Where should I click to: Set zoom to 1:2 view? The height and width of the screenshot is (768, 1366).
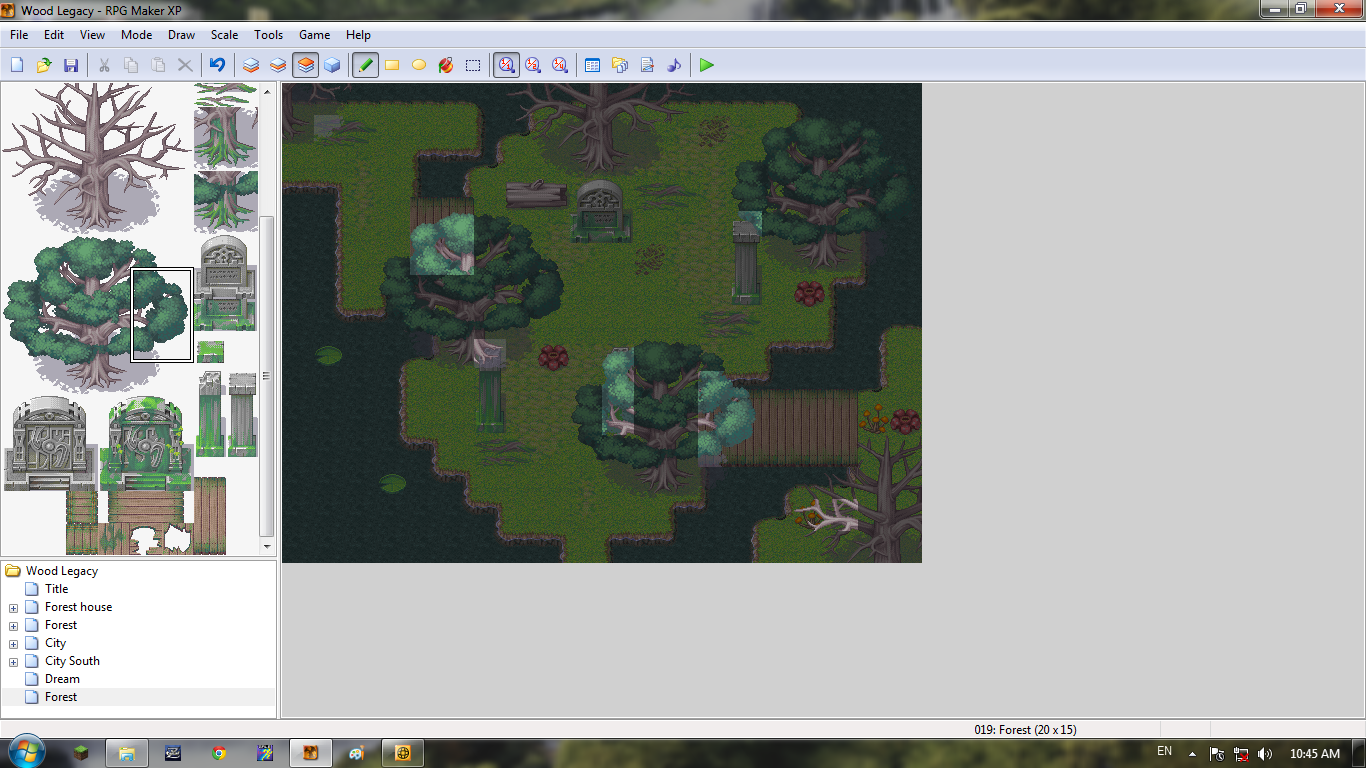click(x=534, y=64)
